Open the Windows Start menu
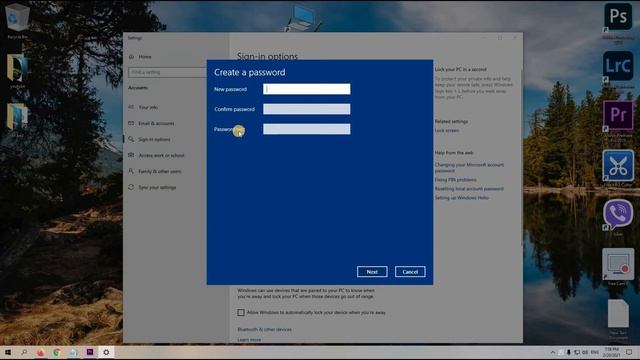This screenshot has width=640, height=360. 8,352
